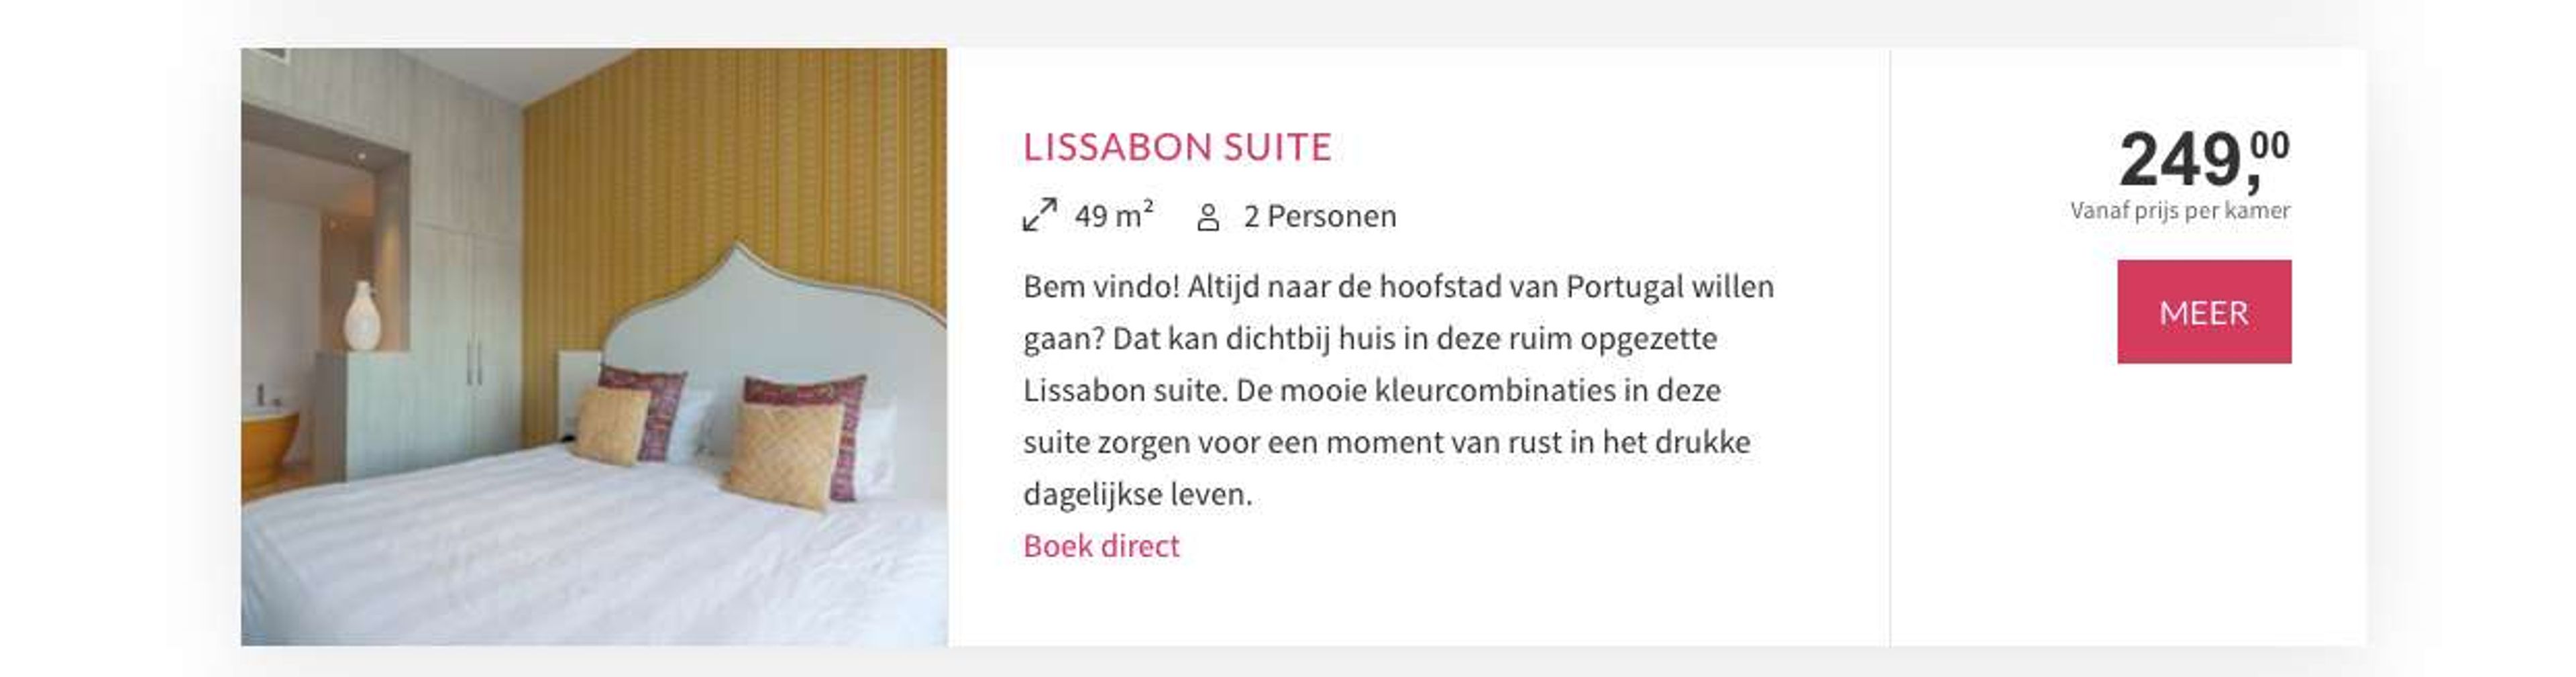
Task: Click the MEER button
Action: [x=2203, y=312]
